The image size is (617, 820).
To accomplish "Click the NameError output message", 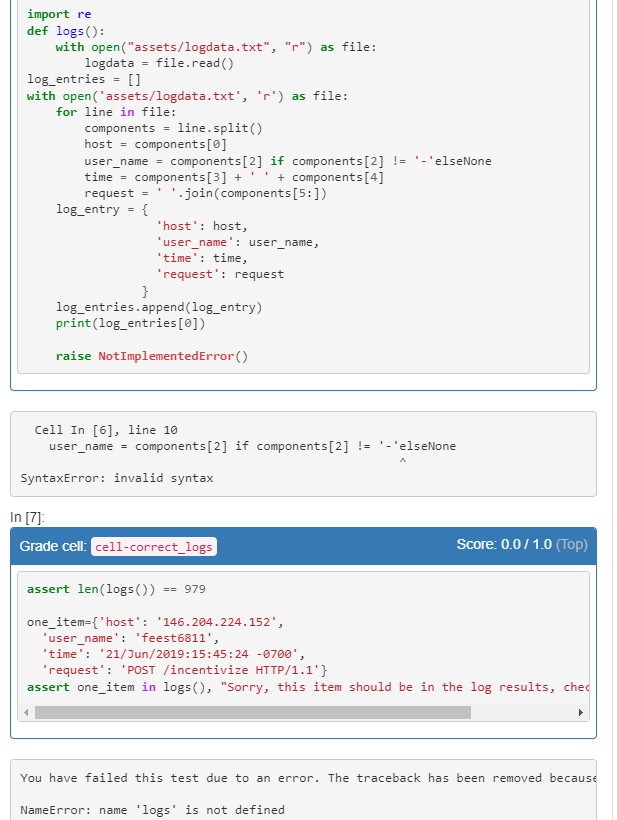I will point(150,810).
